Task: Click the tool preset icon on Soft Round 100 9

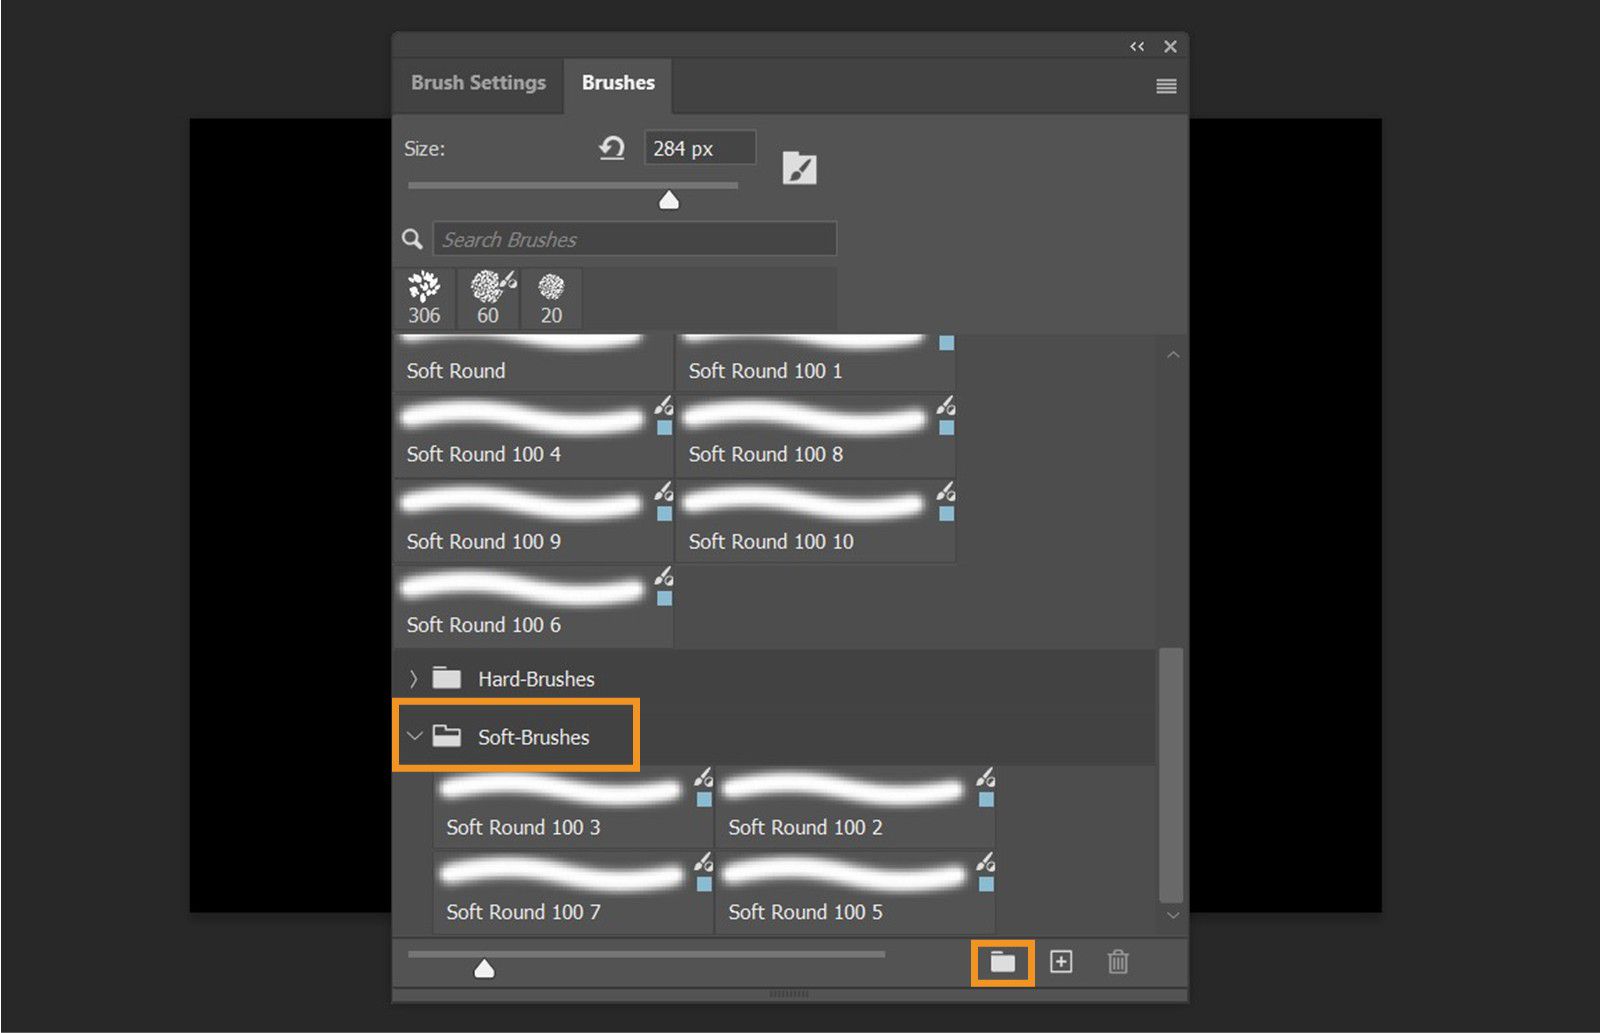Action: [x=664, y=491]
